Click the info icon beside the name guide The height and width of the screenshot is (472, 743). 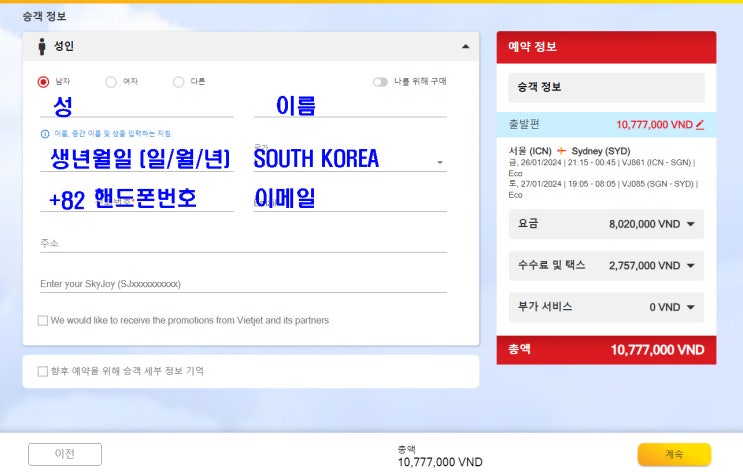[45, 134]
